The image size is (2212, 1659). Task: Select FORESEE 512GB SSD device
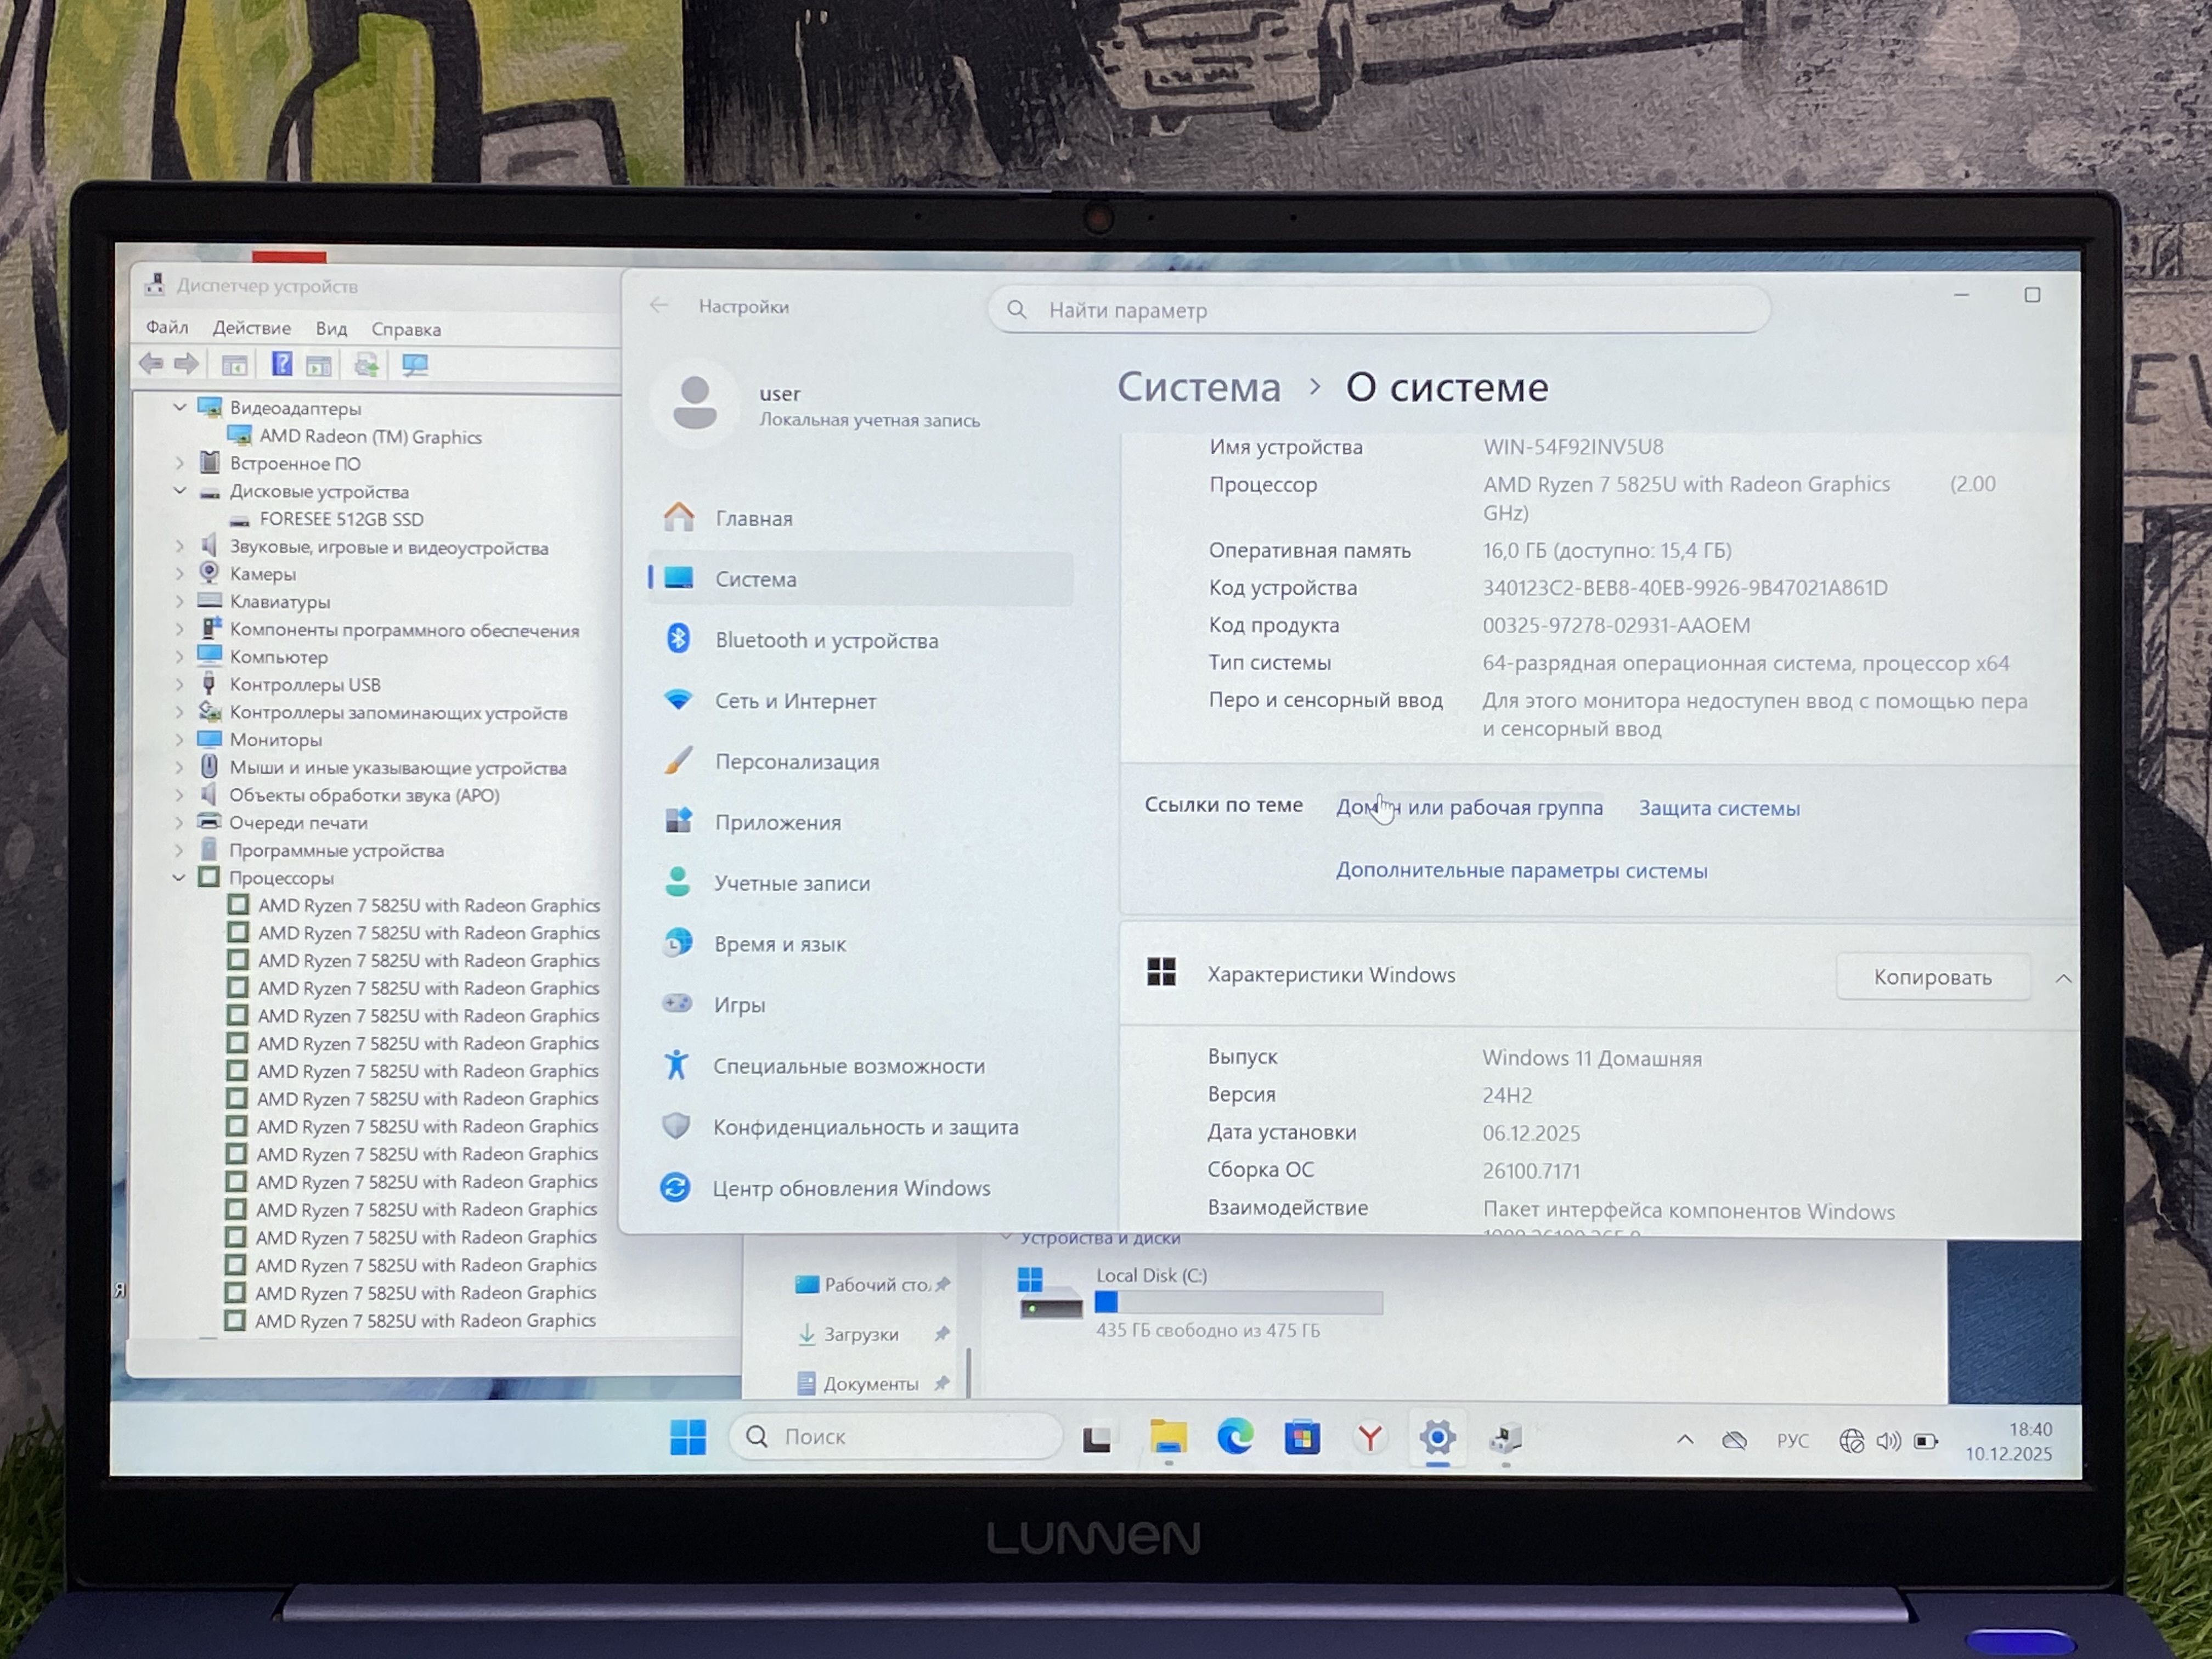(x=341, y=519)
